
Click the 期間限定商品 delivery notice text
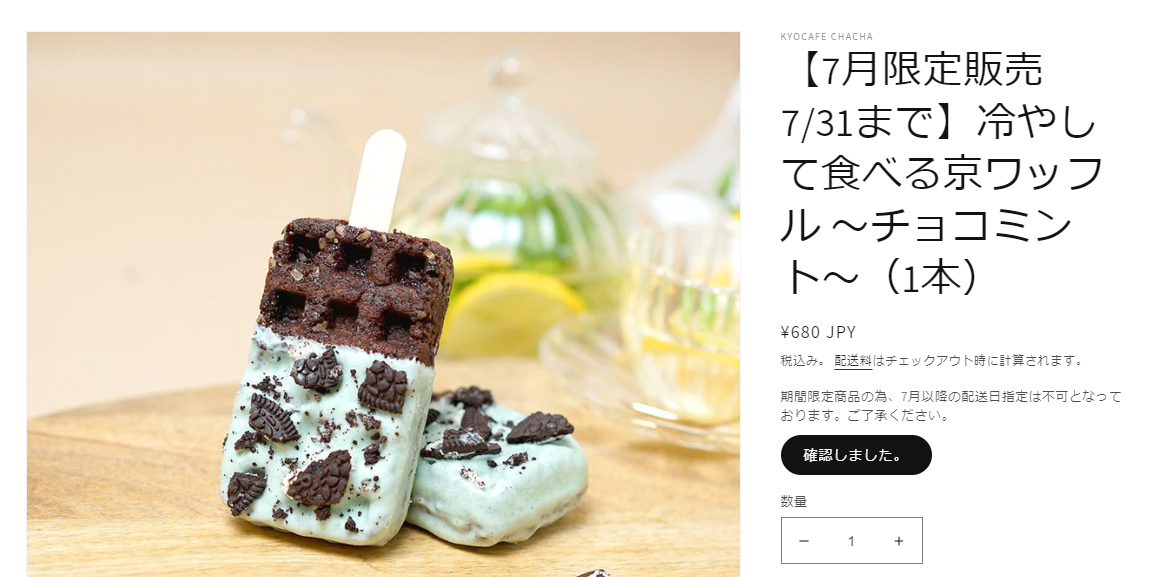[x=950, y=405]
